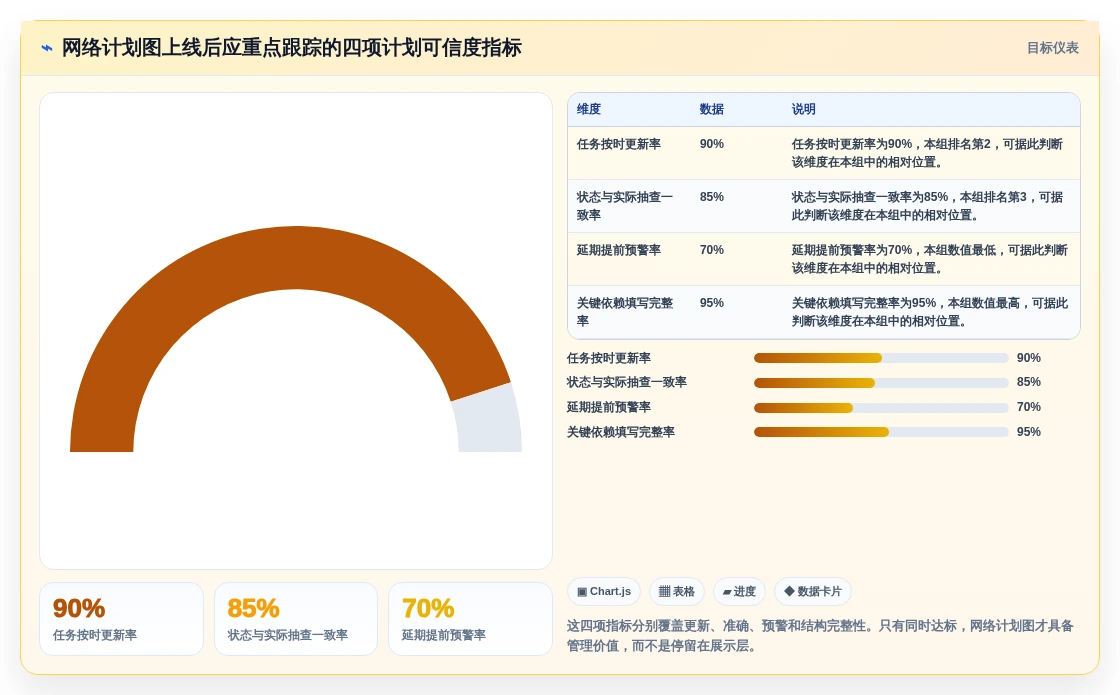Select the 进度 tag chip

[x=739, y=591]
